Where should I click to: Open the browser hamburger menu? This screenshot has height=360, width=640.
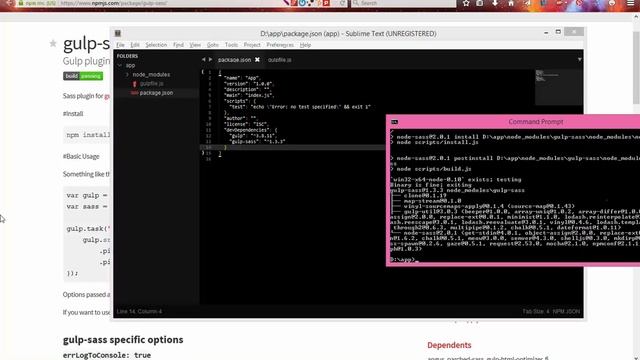(x=631, y=3)
